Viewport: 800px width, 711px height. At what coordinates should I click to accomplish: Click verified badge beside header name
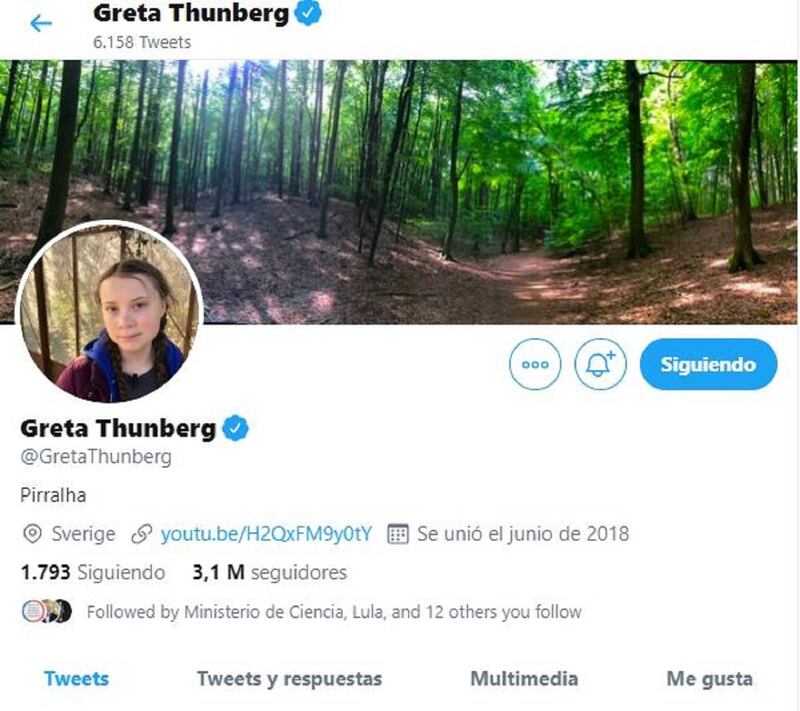[308, 13]
